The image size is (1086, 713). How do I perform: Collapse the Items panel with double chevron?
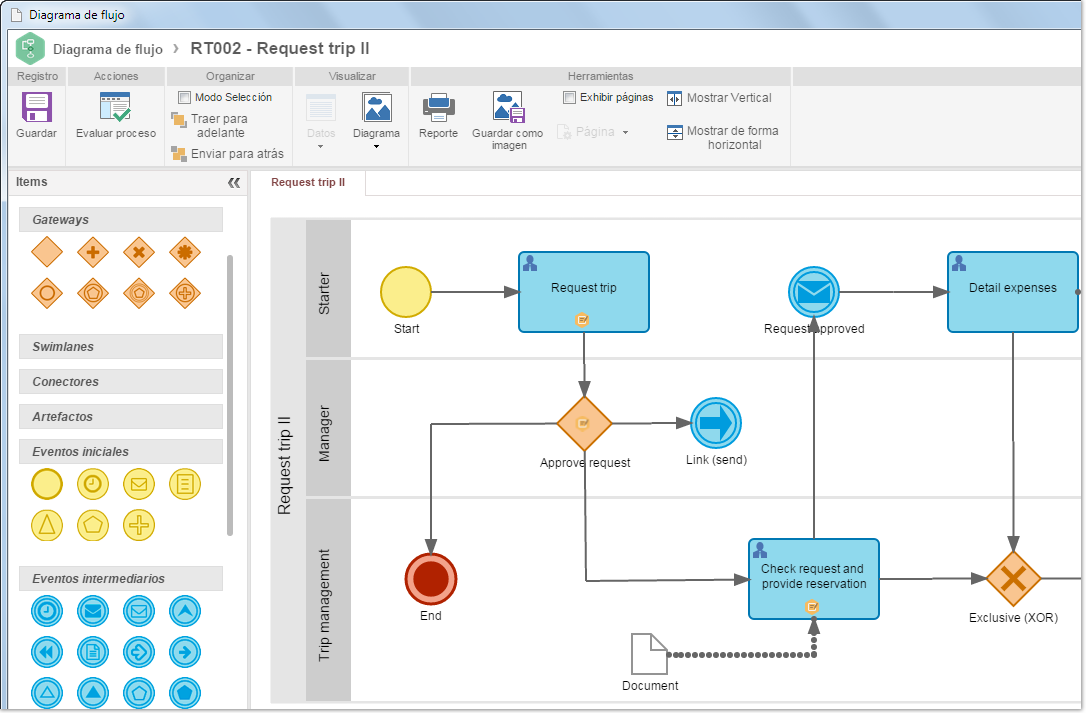point(234,183)
